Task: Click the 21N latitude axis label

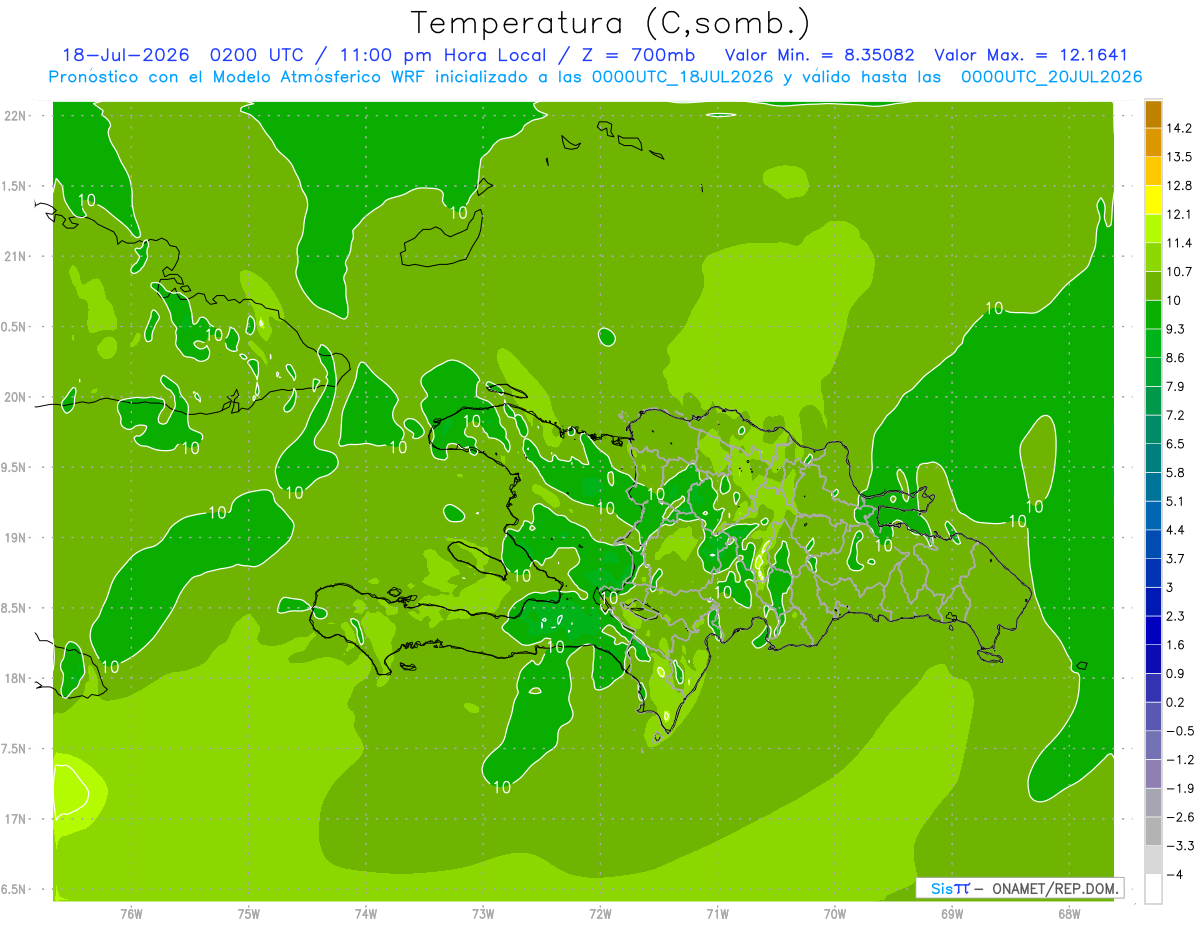Action: [x=16, y=256]
